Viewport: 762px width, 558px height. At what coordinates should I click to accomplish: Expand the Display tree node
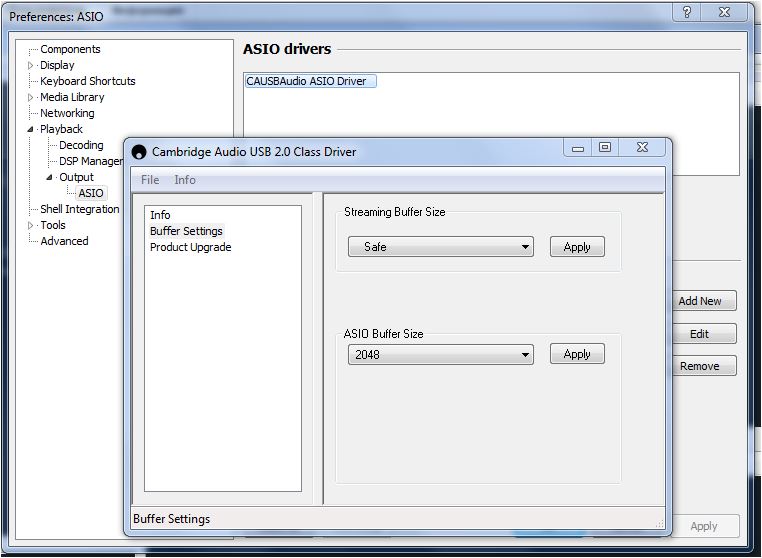click(x=30, y=65)
